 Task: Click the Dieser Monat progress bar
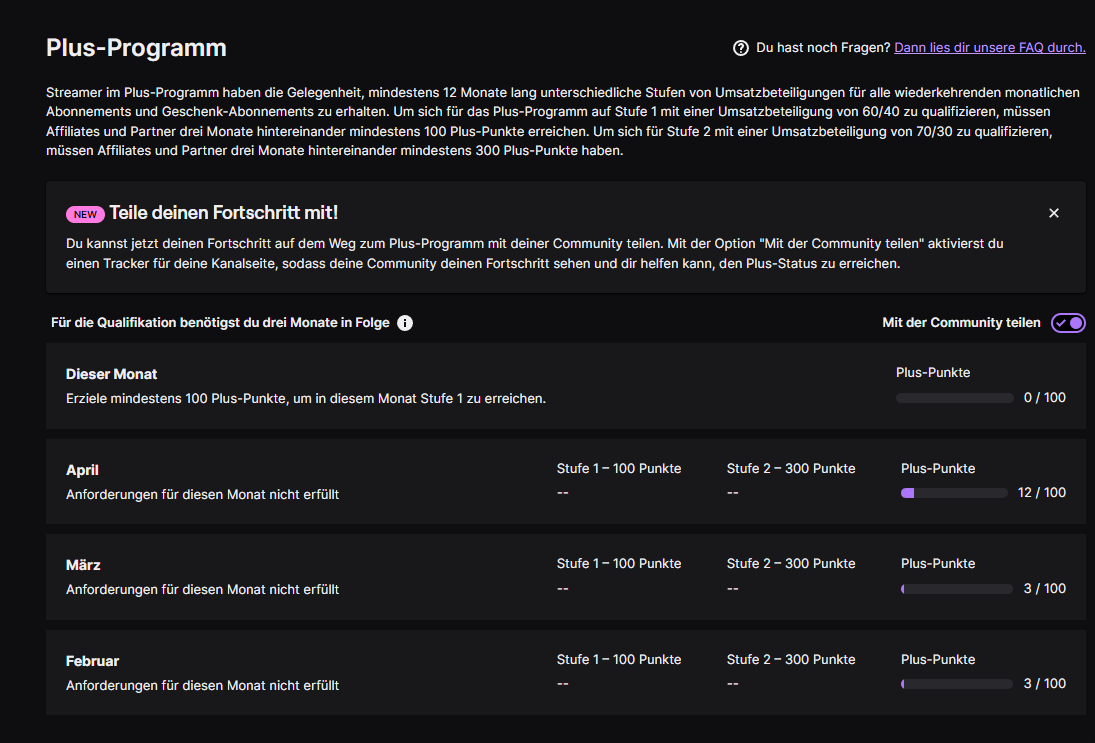pos(955,398)
